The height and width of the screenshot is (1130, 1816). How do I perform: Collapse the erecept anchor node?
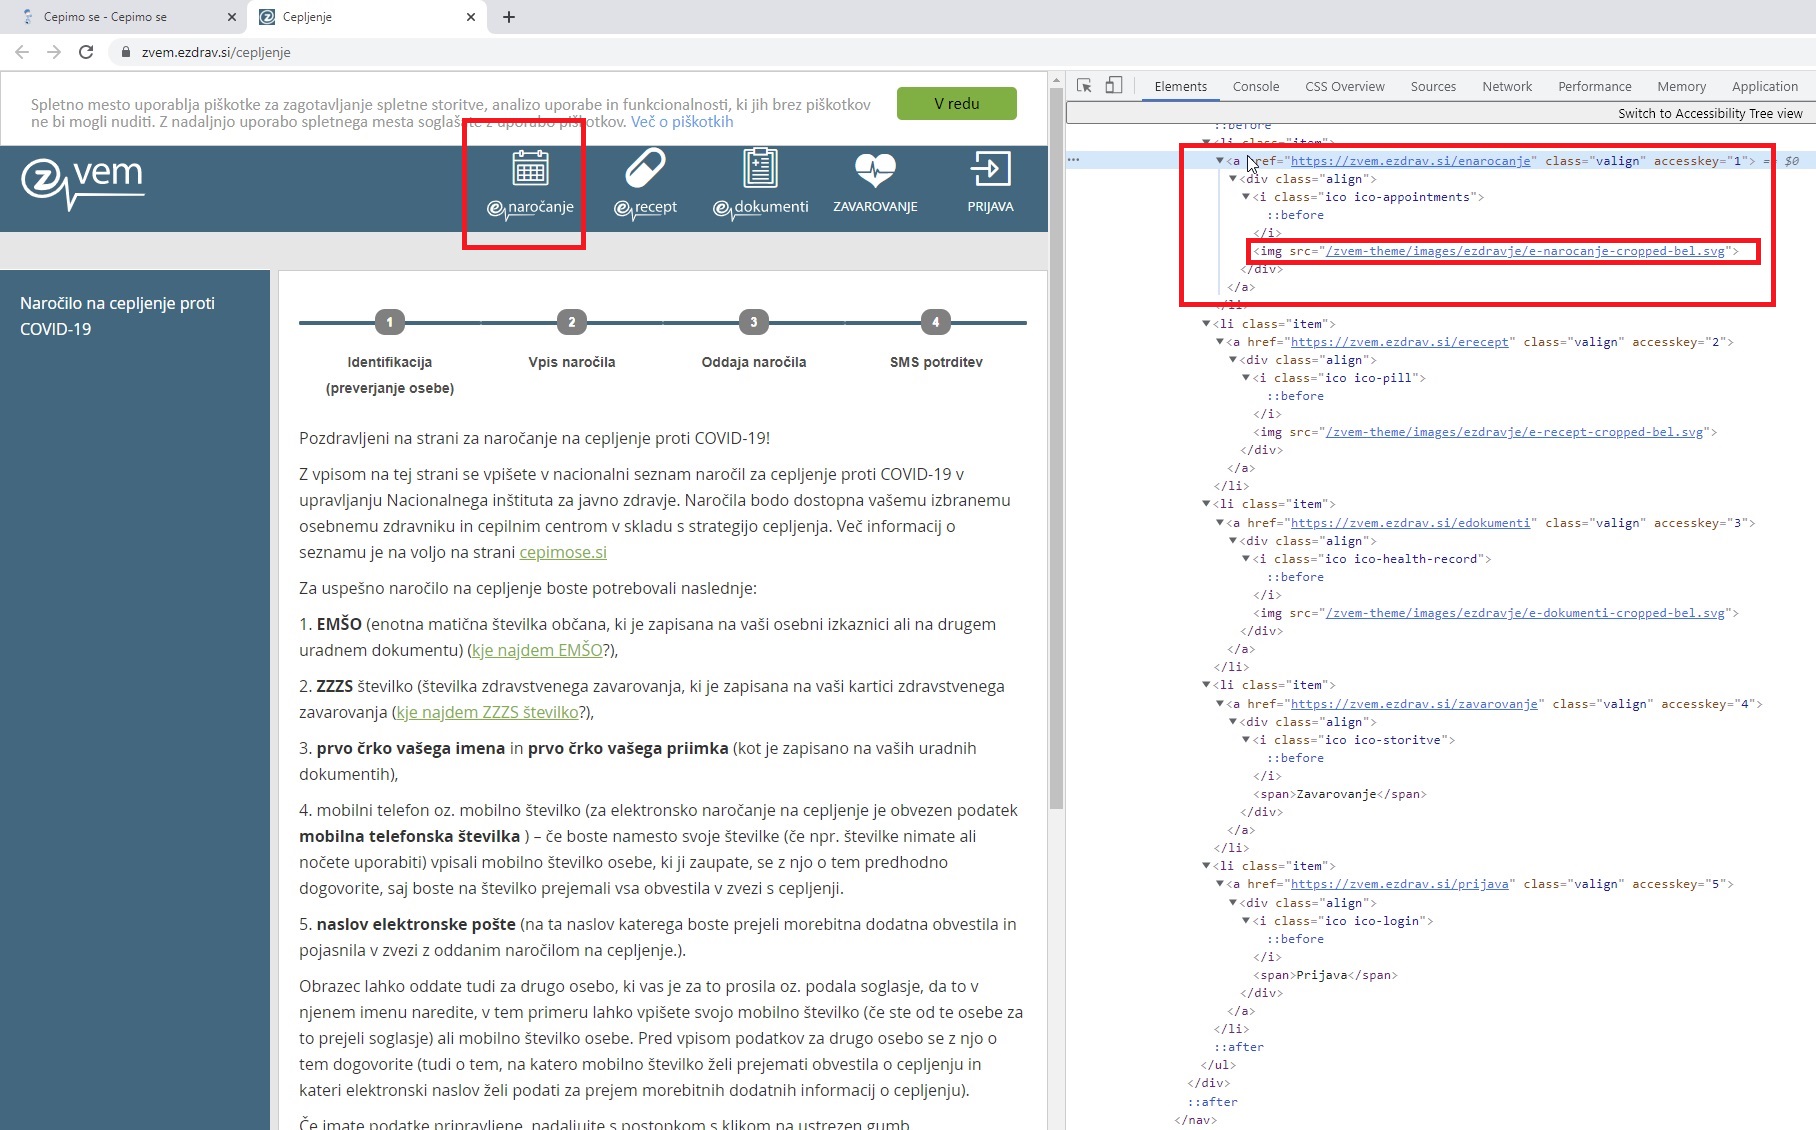pos(1220,342)
